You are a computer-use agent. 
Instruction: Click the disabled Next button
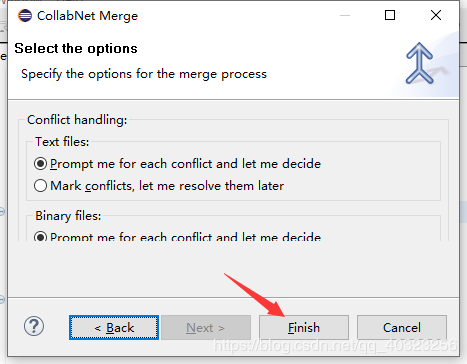[x=206, y=328]
